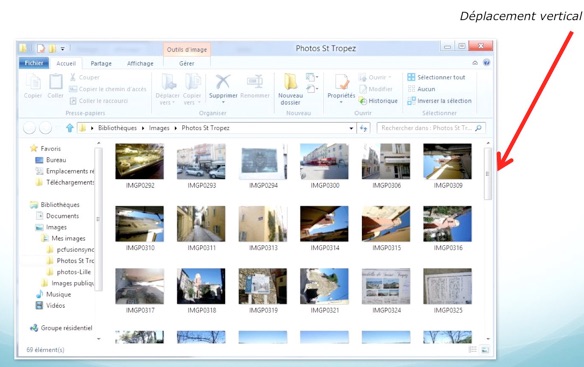The width and height of the screenshot is (584, 367).
Task: Open the address bar history dropdown
Action: pos(351,128)
